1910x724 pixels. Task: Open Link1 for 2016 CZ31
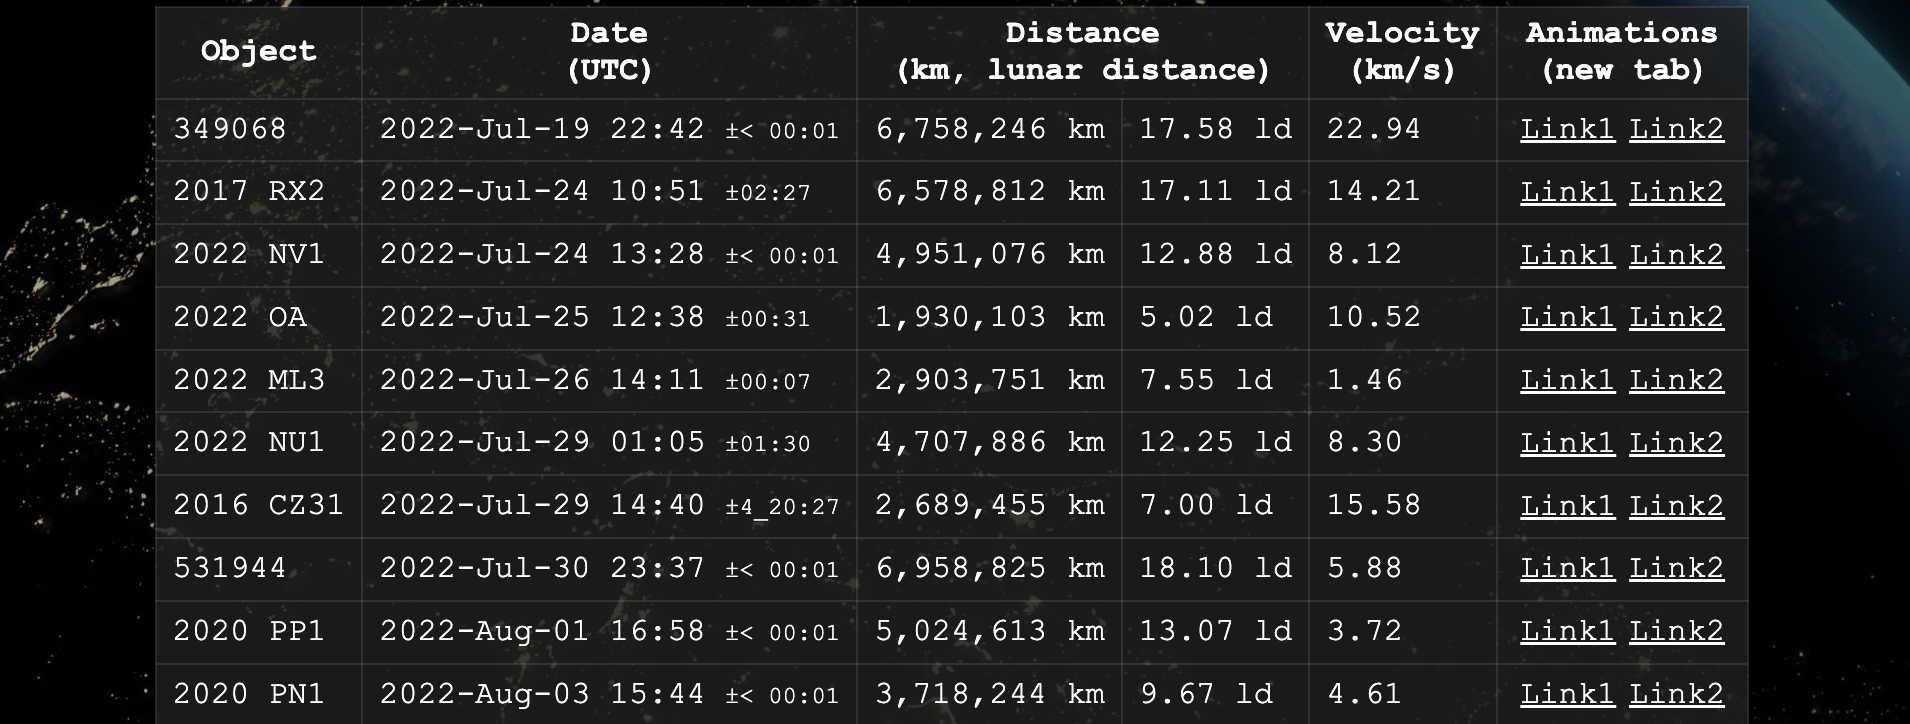pos(1567,506)
